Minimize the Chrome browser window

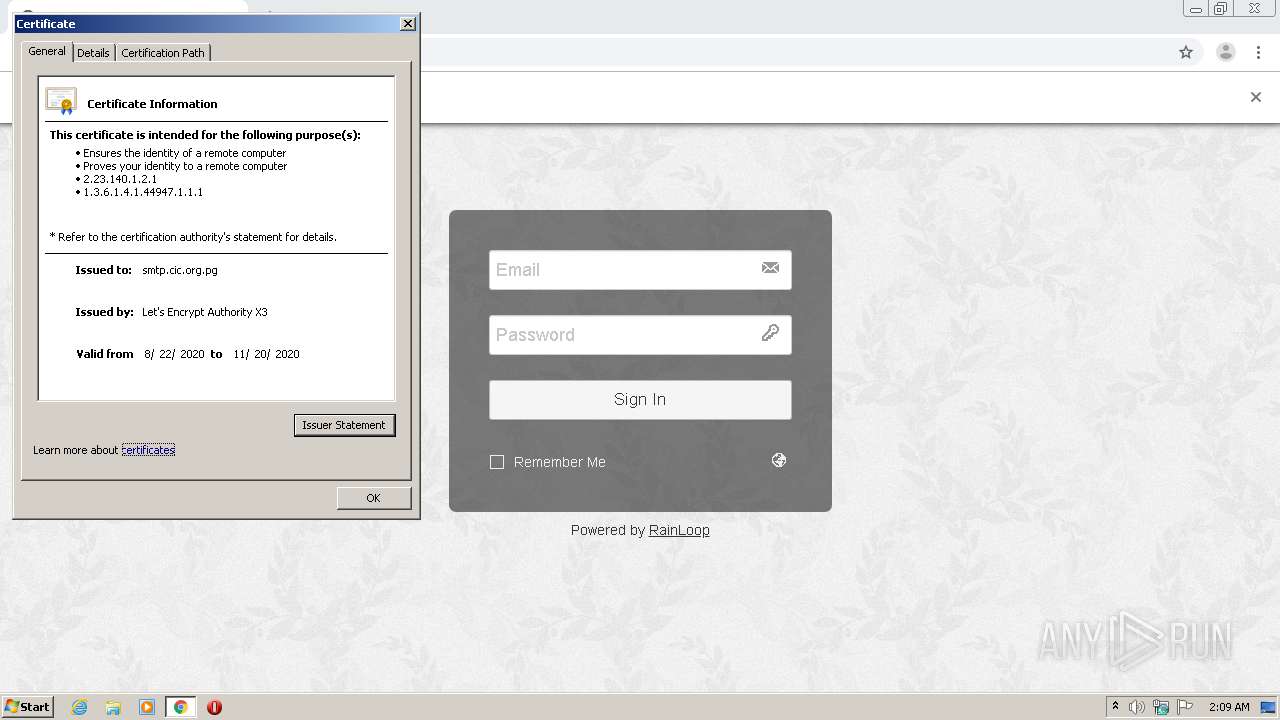pos(1196,9)
